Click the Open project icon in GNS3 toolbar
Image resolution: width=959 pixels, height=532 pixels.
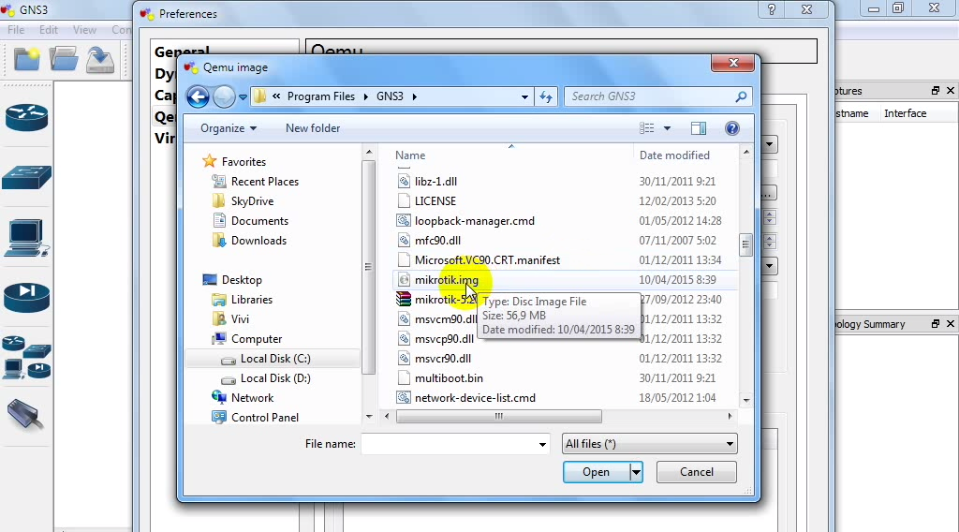[x=64, y=60]
